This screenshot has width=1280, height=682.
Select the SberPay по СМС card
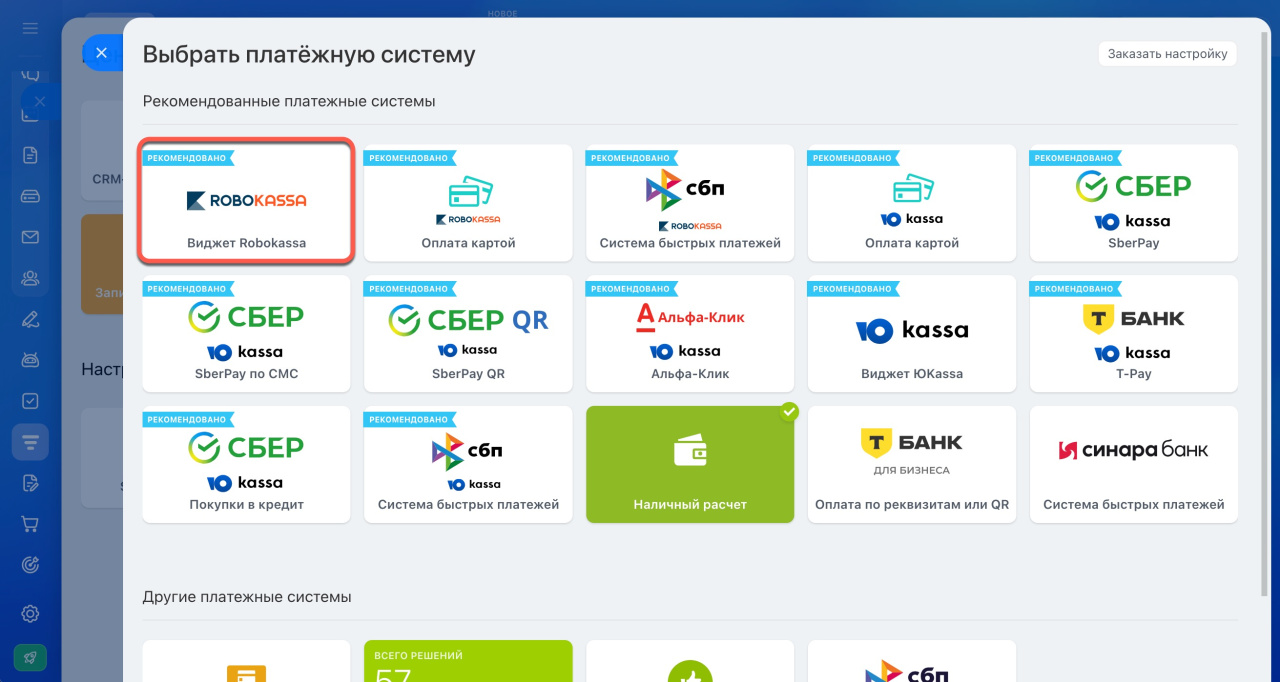click(x=246, y=334)
